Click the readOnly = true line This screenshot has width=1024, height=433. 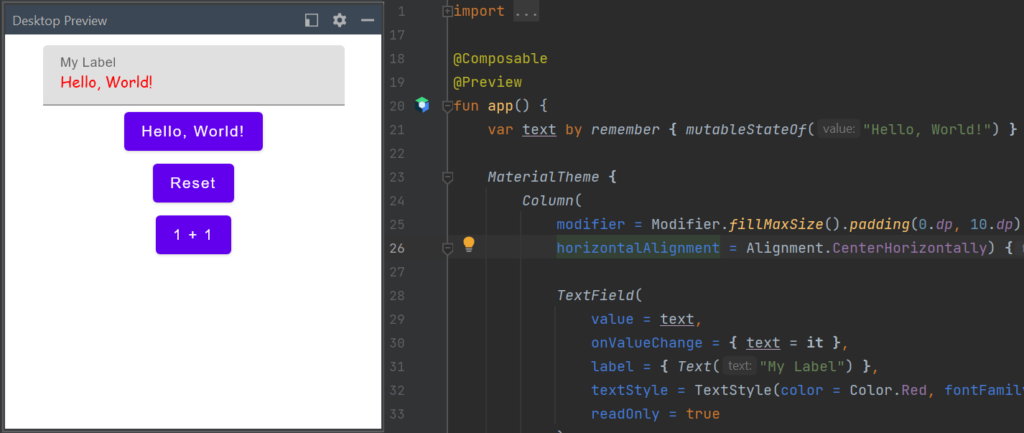[655, 414]
